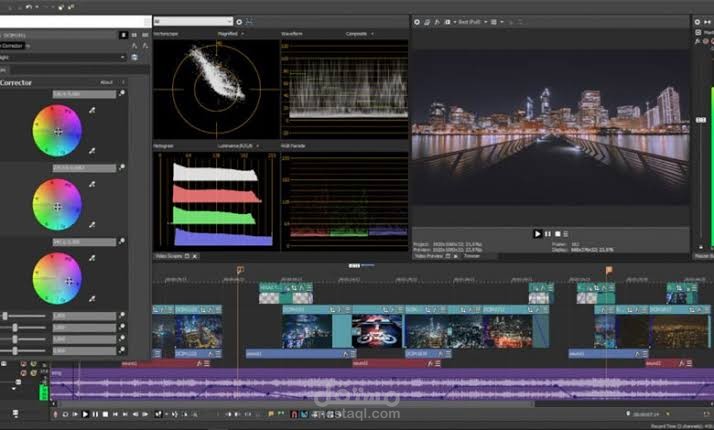Expand the color corrector preset dropdown
The image size is (714, 430).
tap(63, 57)
